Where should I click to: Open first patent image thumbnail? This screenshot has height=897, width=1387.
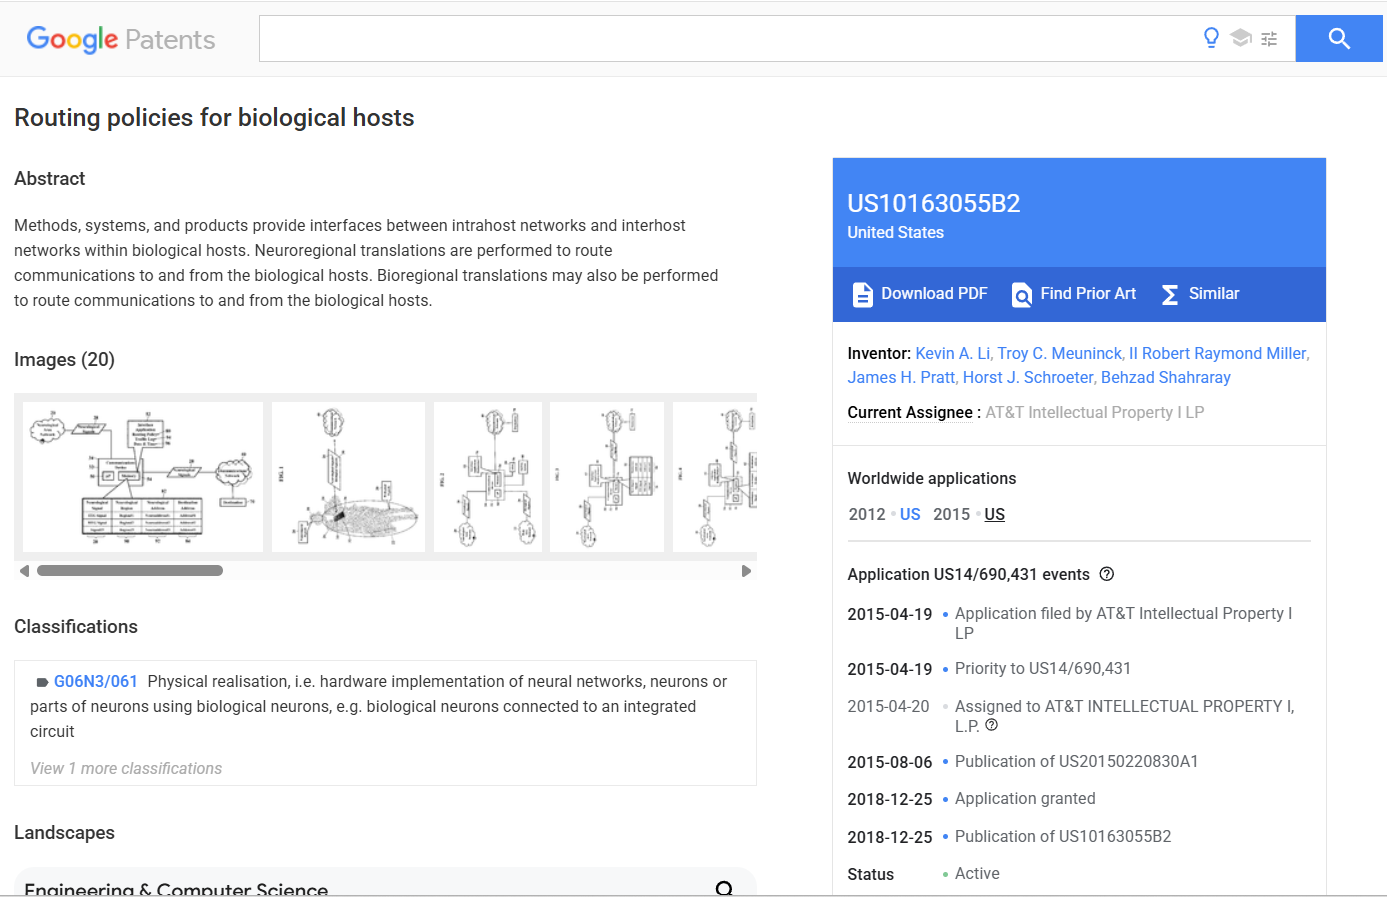tap(143, 477)
